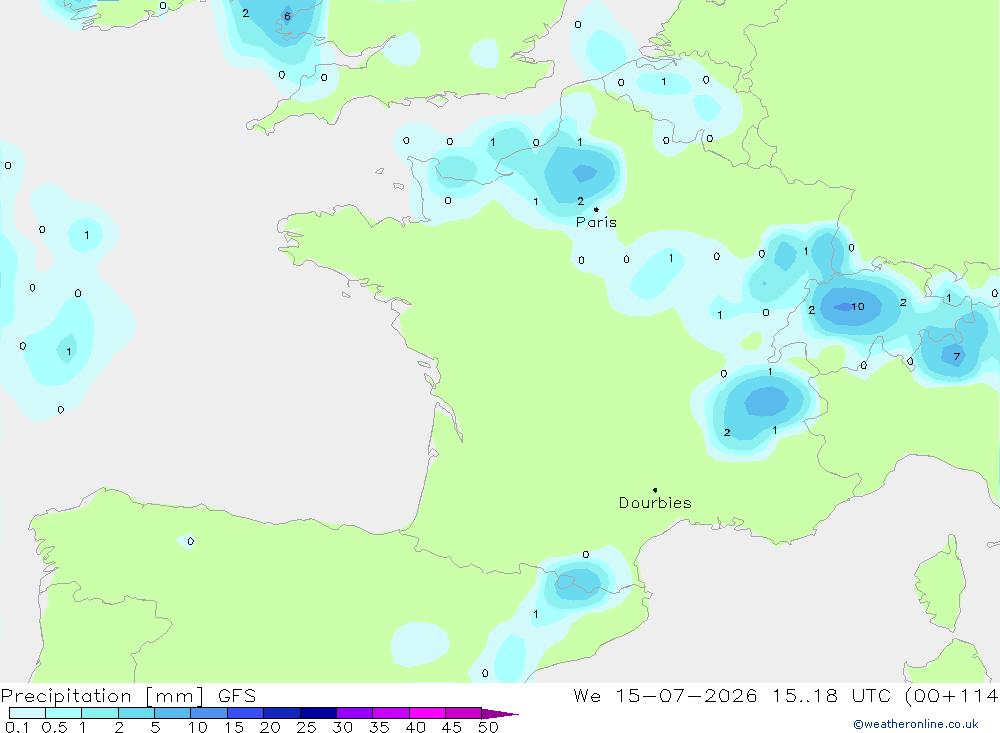Click the precipitation value 7 on the map
Image resolution: width=1000 pixels, height=733 pixels.
(957, 357)
